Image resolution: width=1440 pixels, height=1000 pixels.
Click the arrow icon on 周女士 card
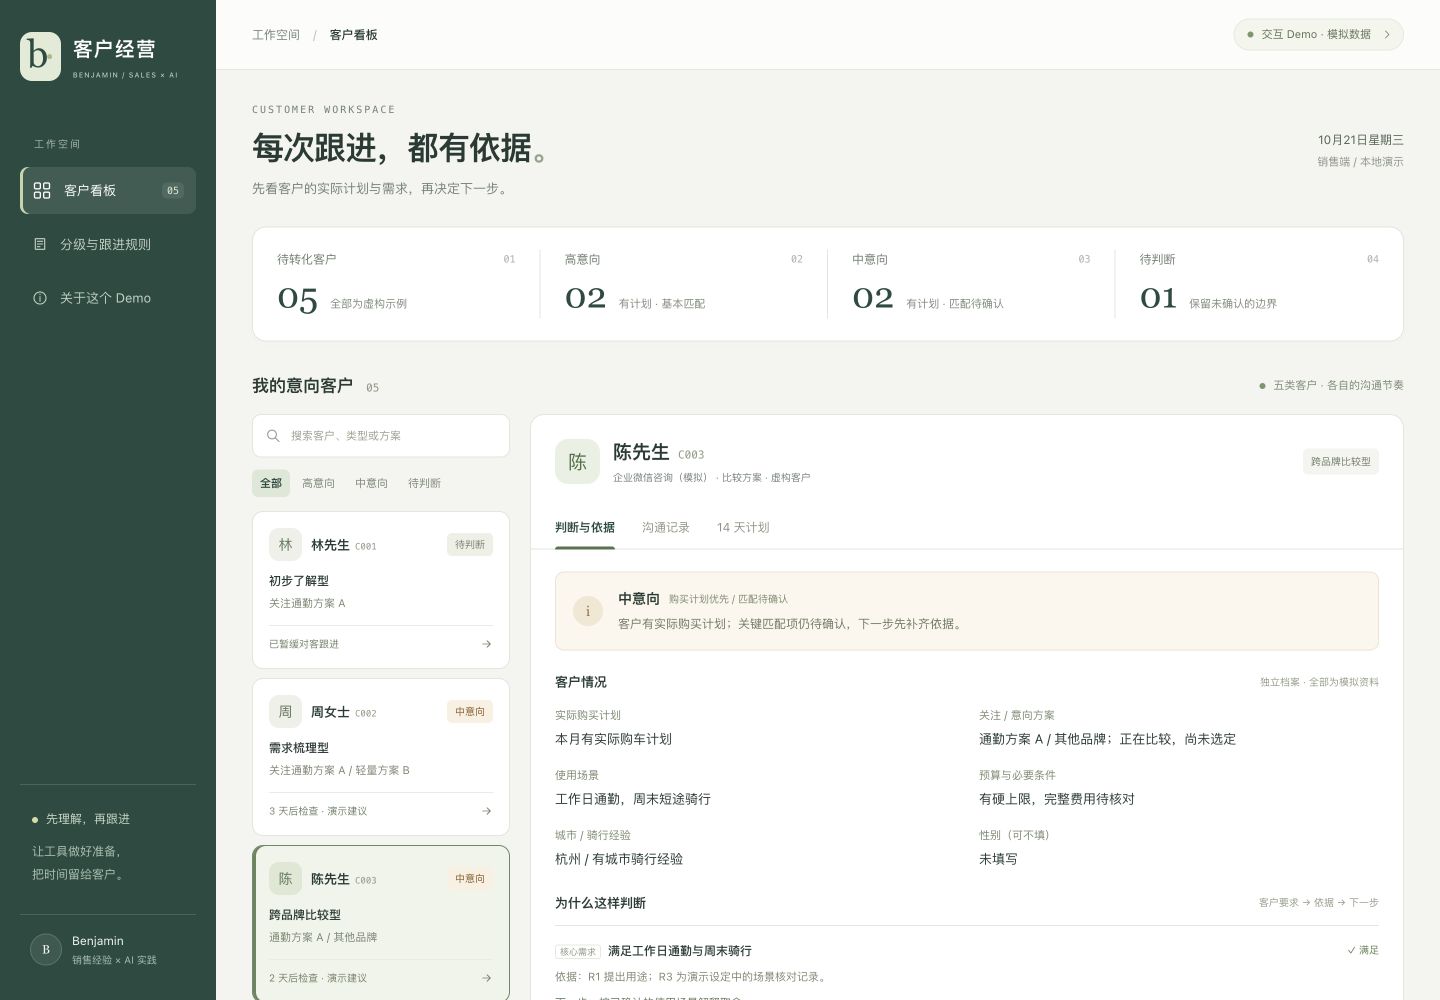[486, 811]
